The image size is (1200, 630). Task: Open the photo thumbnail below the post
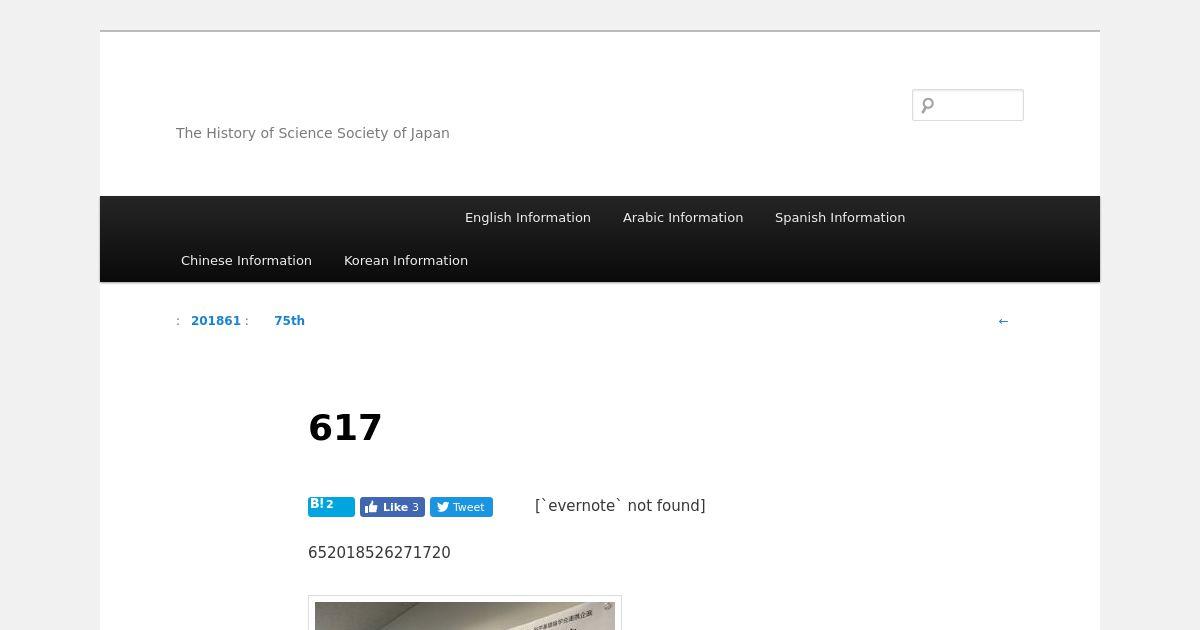pos(465,613)
